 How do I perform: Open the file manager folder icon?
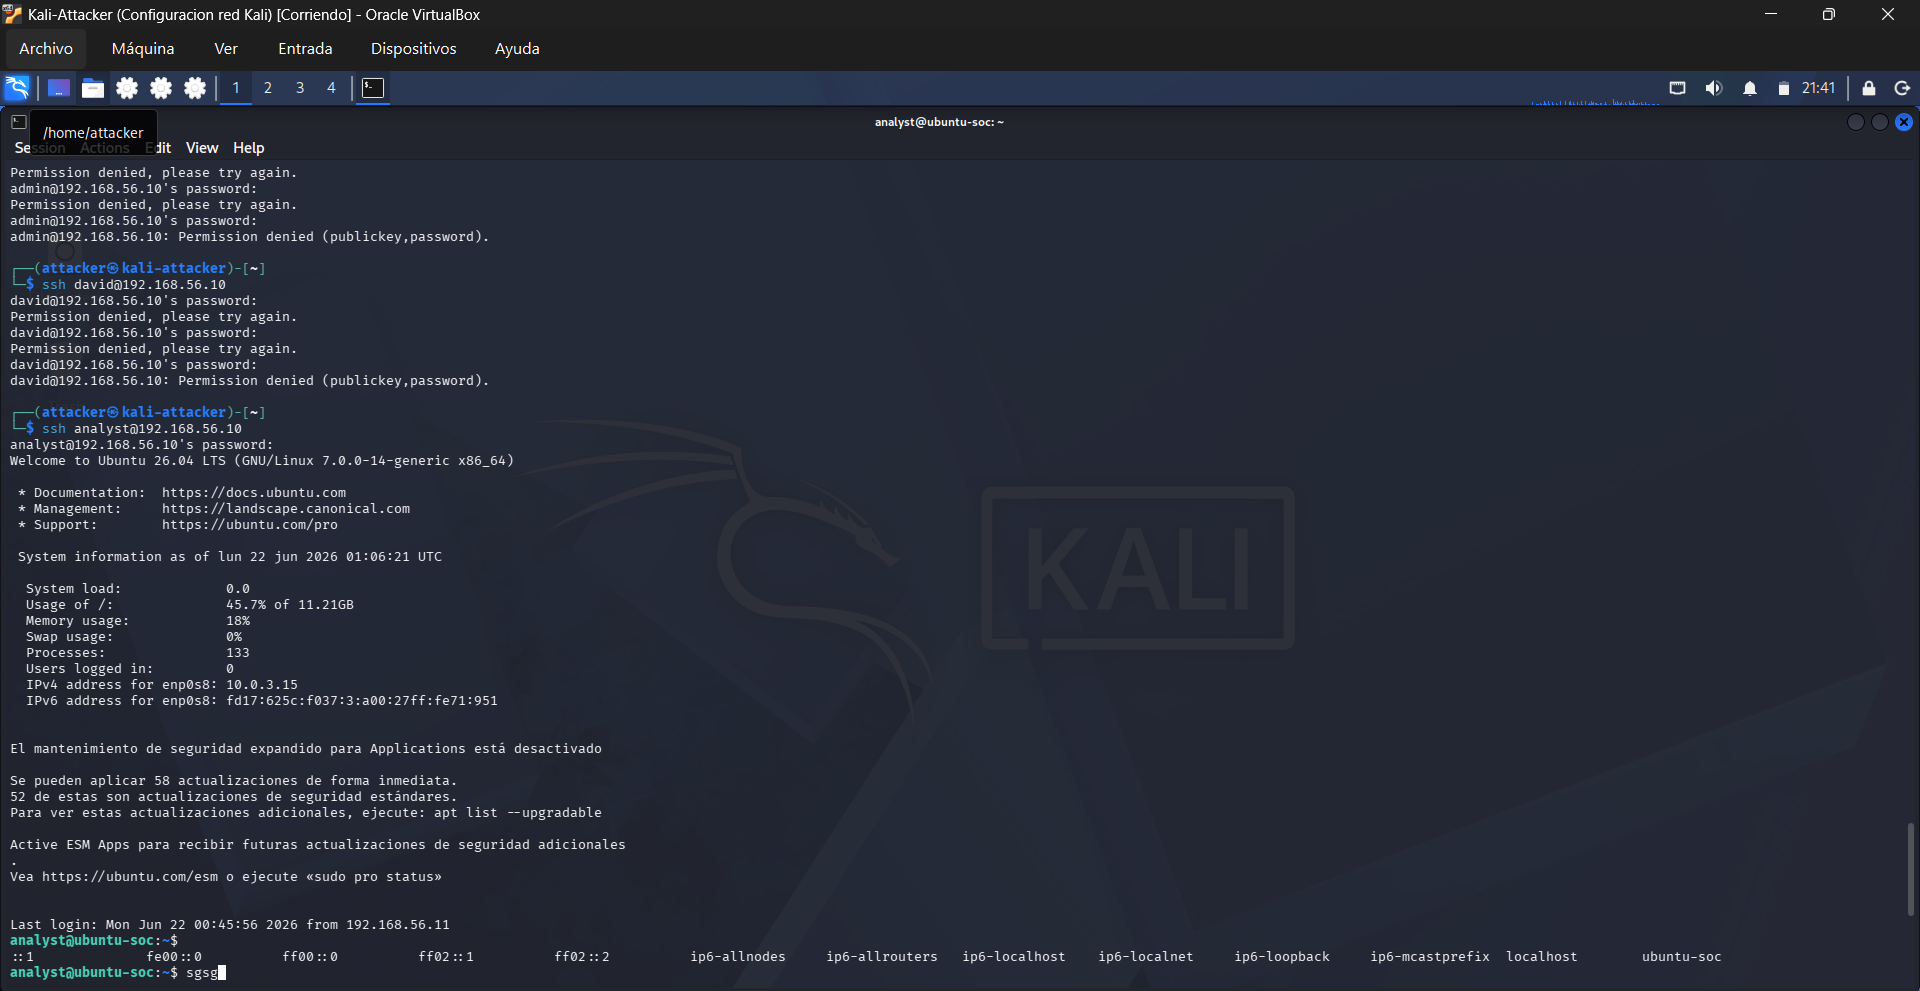pyautogui.click(x=93, y=88)
